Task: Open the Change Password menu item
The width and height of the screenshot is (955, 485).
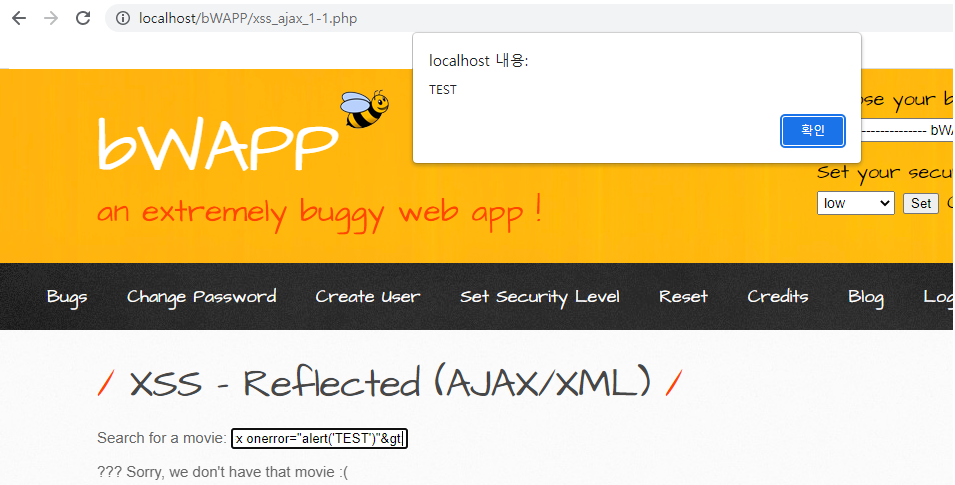Action: 202,297
